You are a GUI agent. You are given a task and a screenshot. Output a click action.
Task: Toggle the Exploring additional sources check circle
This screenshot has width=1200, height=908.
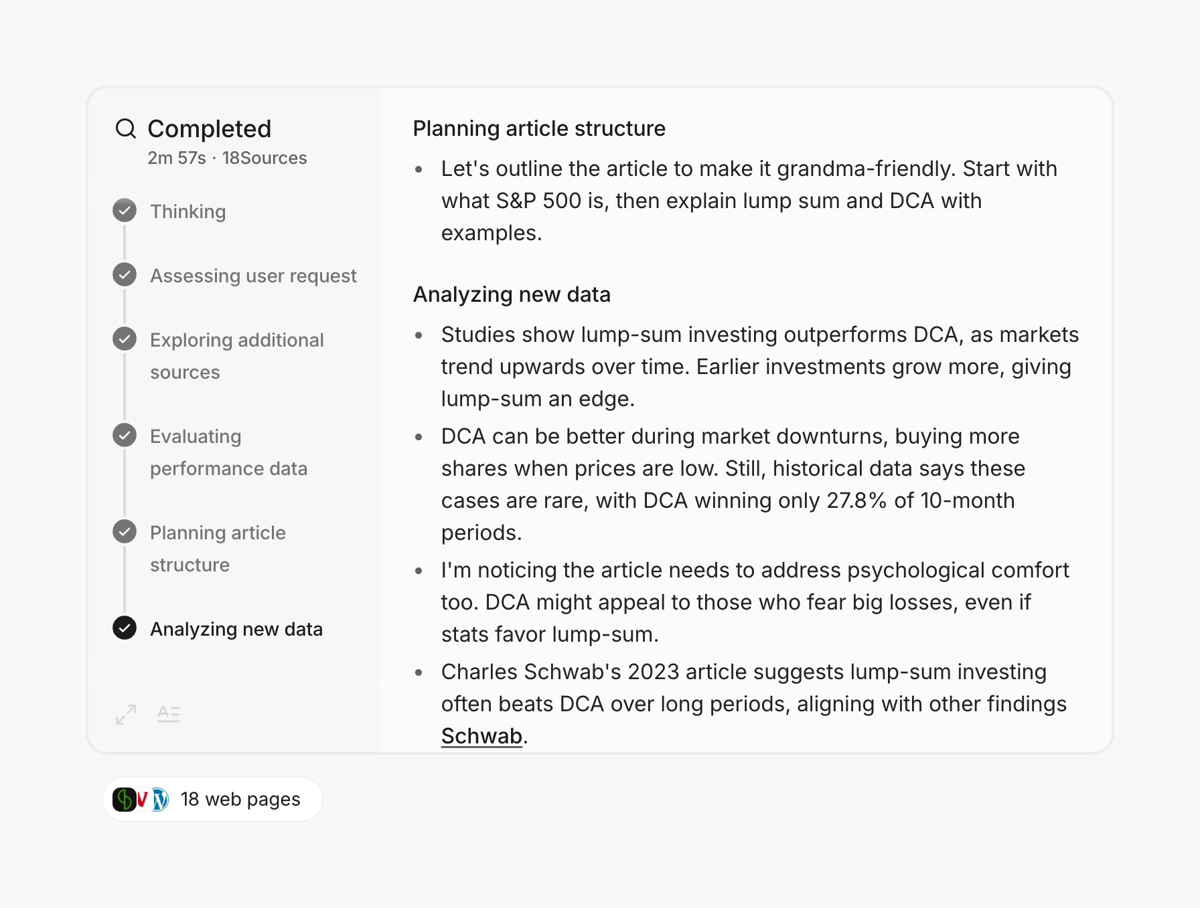coord(124,338)
